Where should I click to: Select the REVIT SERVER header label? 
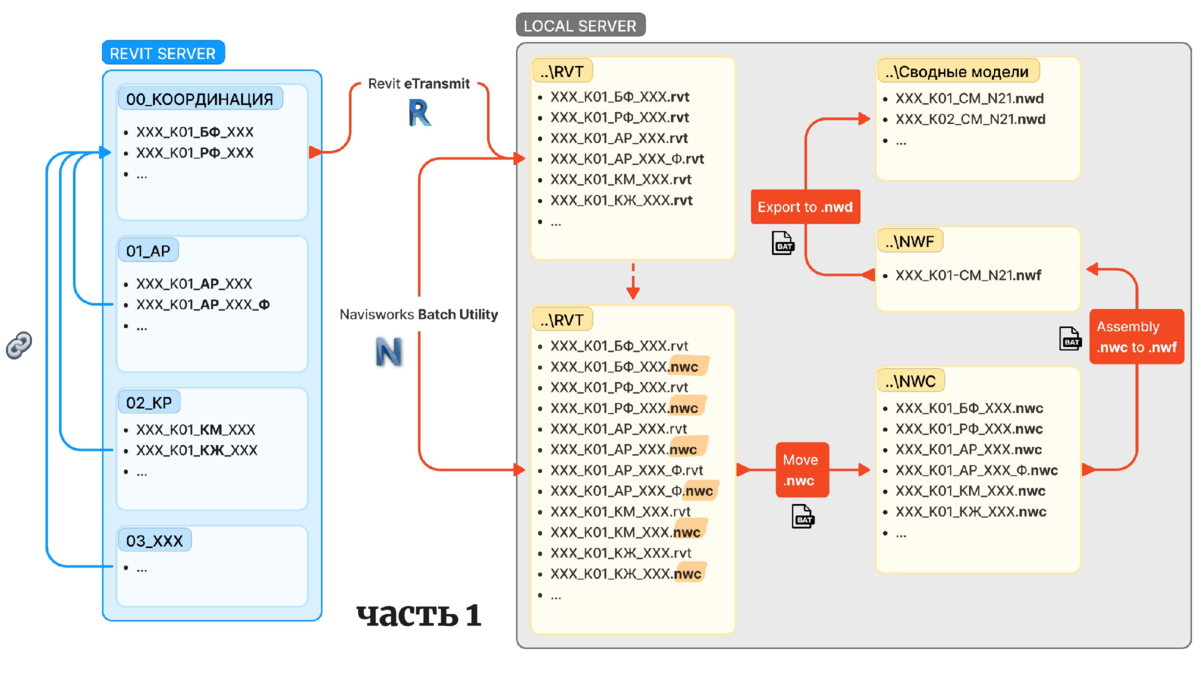click(163, 53)
